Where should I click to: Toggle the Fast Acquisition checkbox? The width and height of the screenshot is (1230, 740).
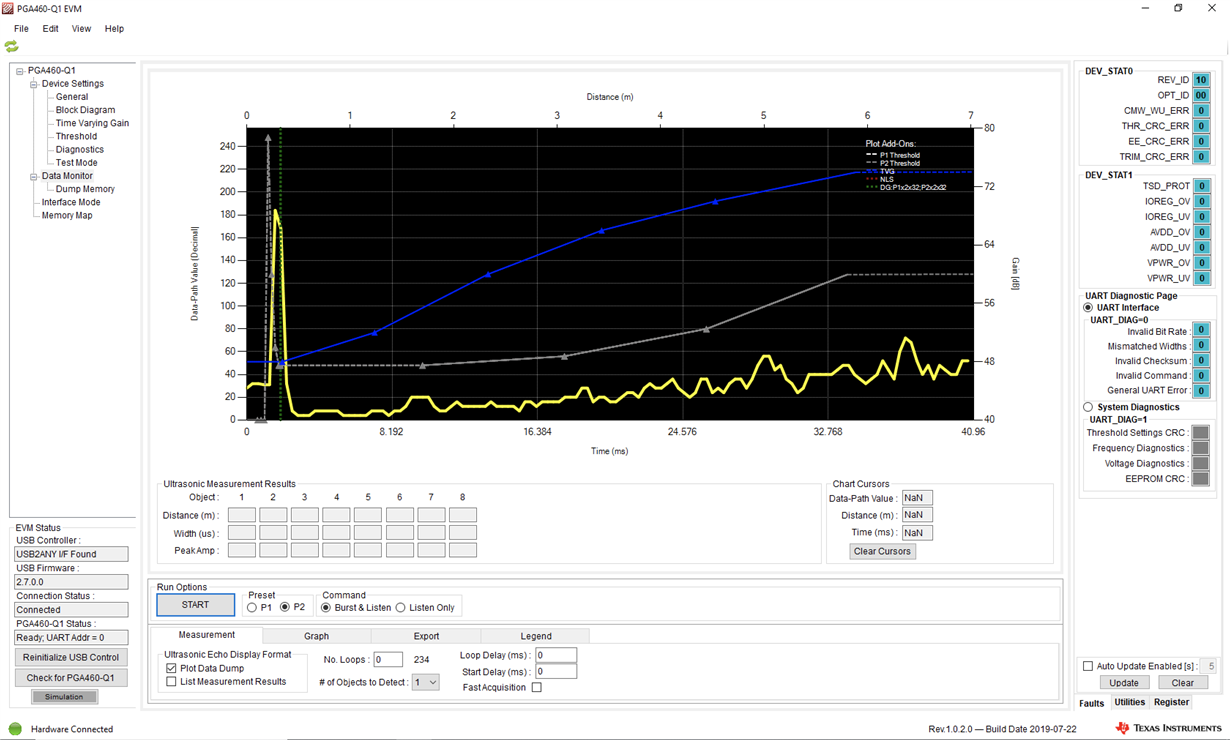(537, 688)
